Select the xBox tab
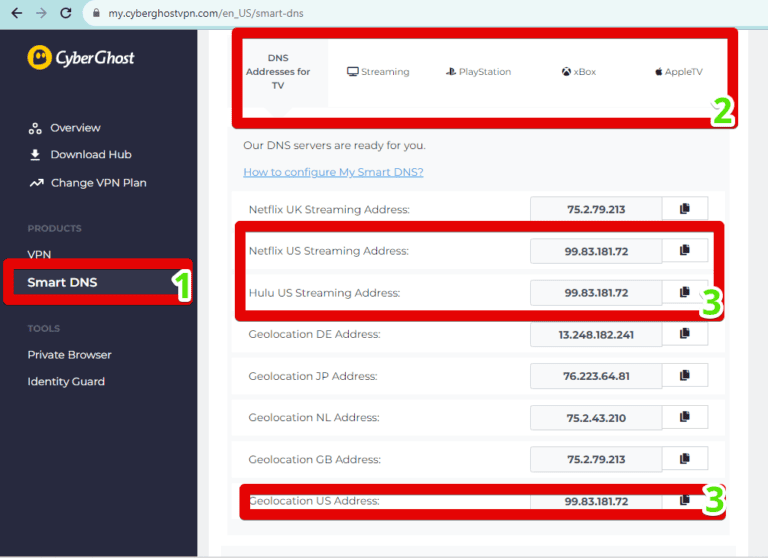Screen dimensions: 768x558 (578, 72)
